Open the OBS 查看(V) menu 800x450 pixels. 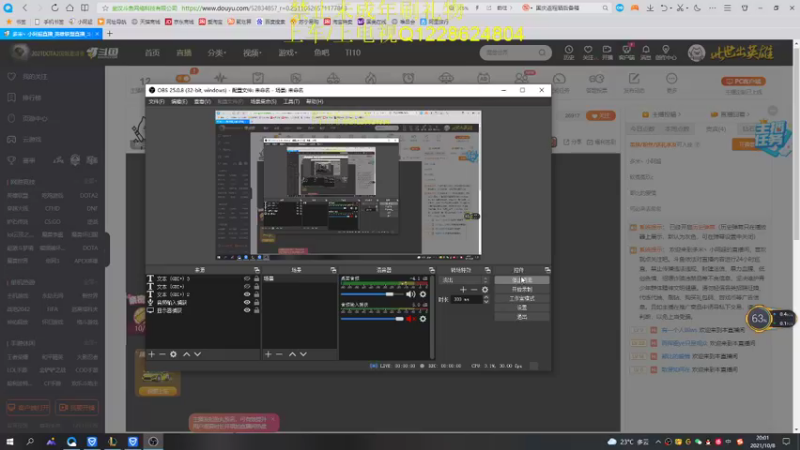[202, 102]
